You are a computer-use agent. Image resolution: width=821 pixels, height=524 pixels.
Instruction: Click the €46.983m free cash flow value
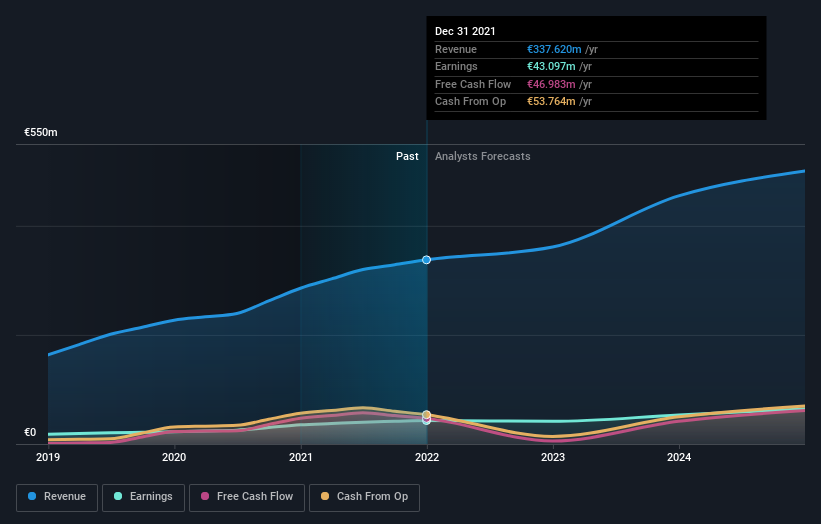coord(551,84)
